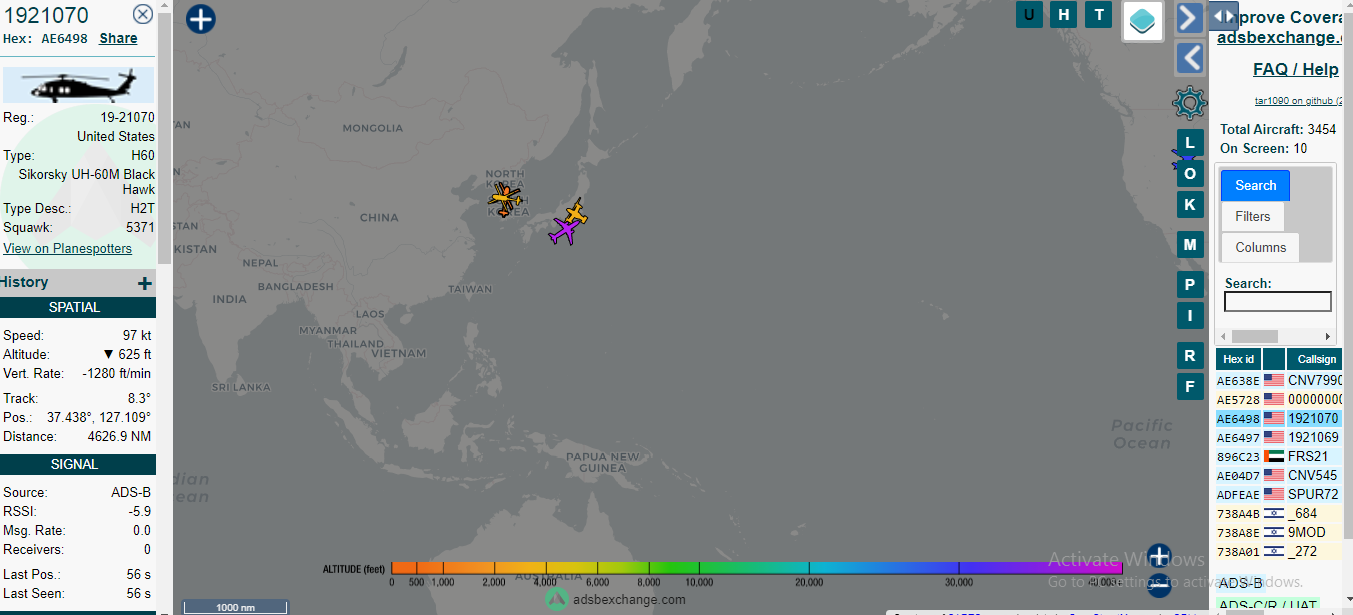Click the altitude color scale bar
Screen dimensions: 1353x615
click(x=757, y=568)
